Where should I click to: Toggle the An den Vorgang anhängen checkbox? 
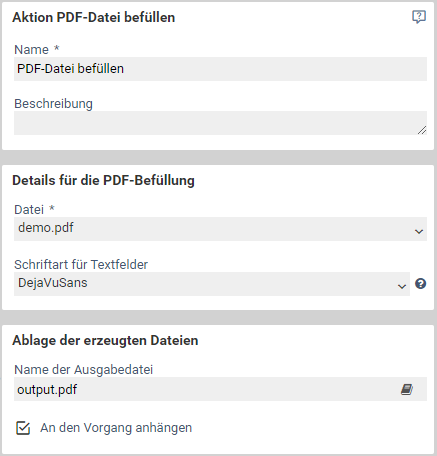[23, 428]
